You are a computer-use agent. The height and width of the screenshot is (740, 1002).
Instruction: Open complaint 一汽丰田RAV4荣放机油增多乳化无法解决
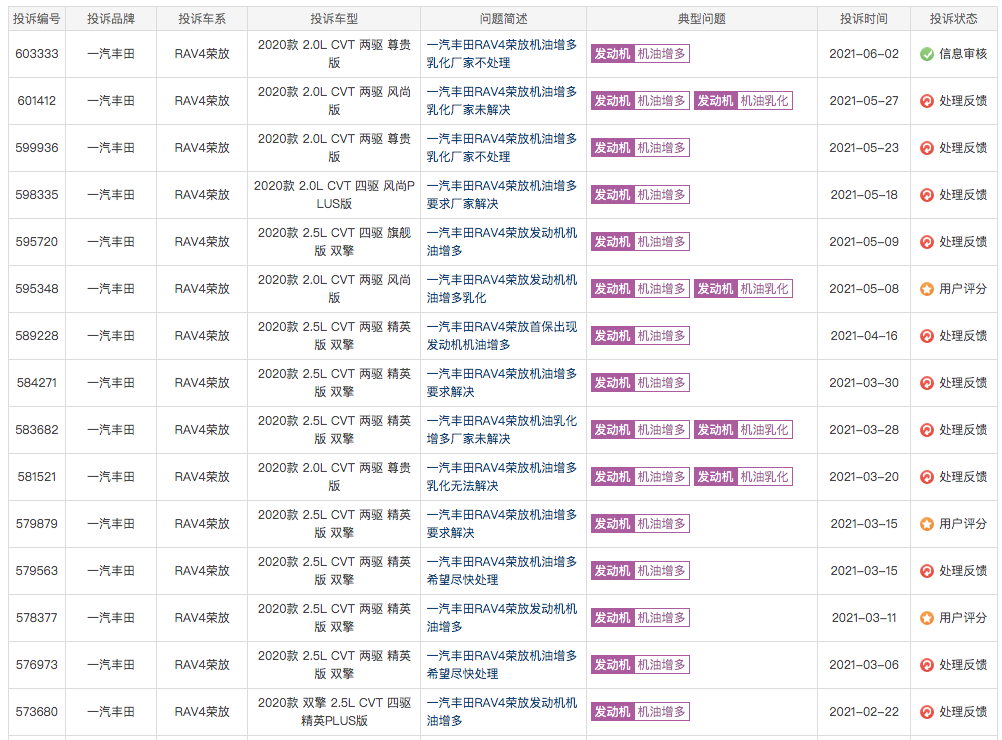coord(502,477)
